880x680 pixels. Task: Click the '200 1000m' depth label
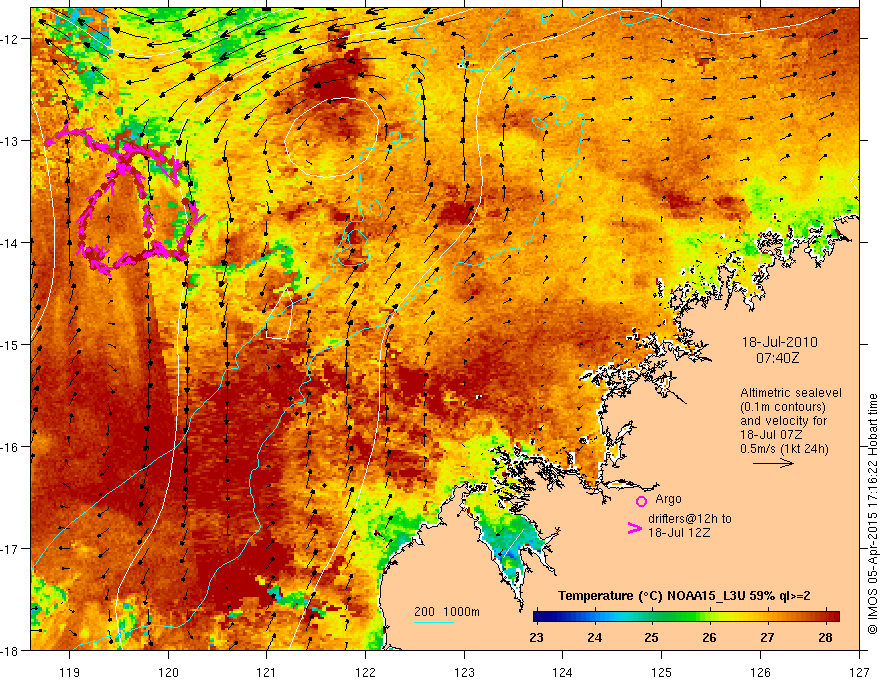pyautogui.click(x=447, y=612)
